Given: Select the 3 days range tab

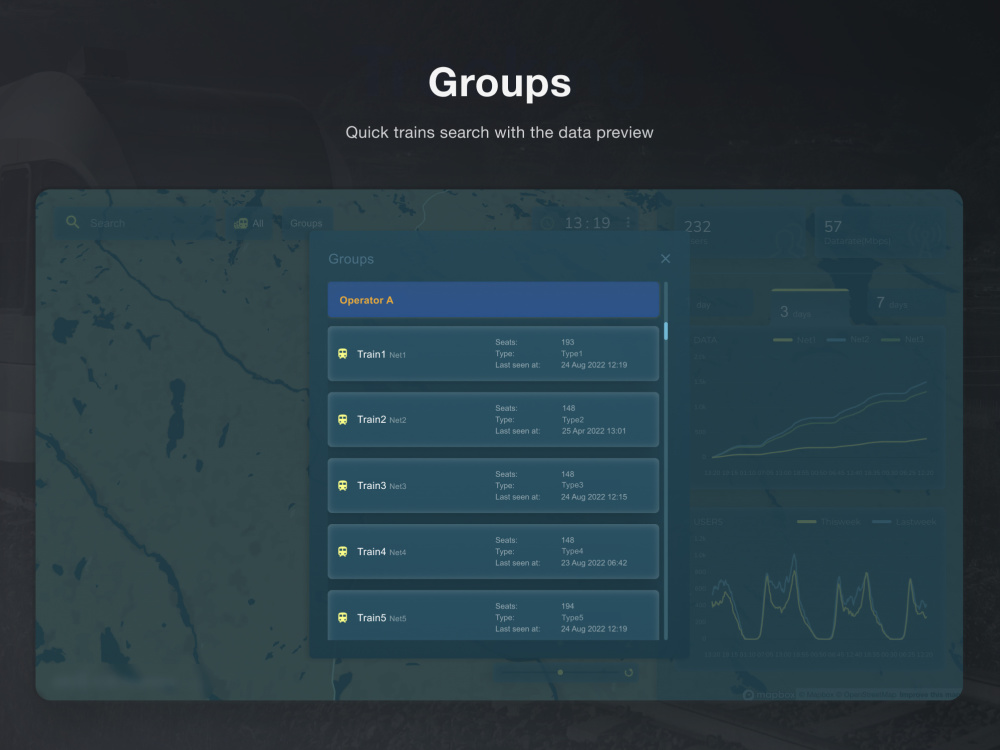Looking at the screenshot, I should click(810, 307).
